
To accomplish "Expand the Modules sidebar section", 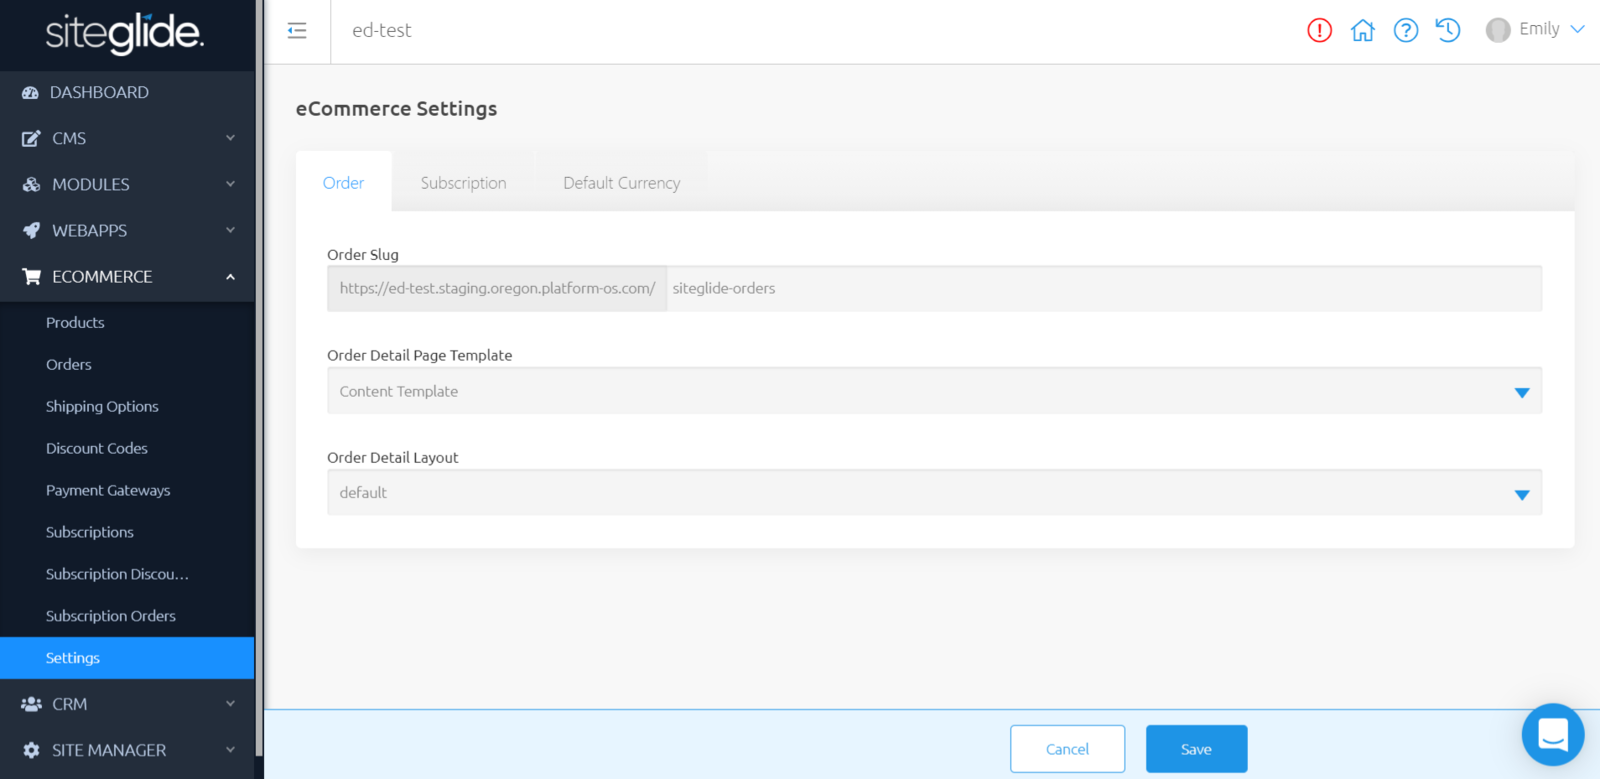I will [127, 184].
